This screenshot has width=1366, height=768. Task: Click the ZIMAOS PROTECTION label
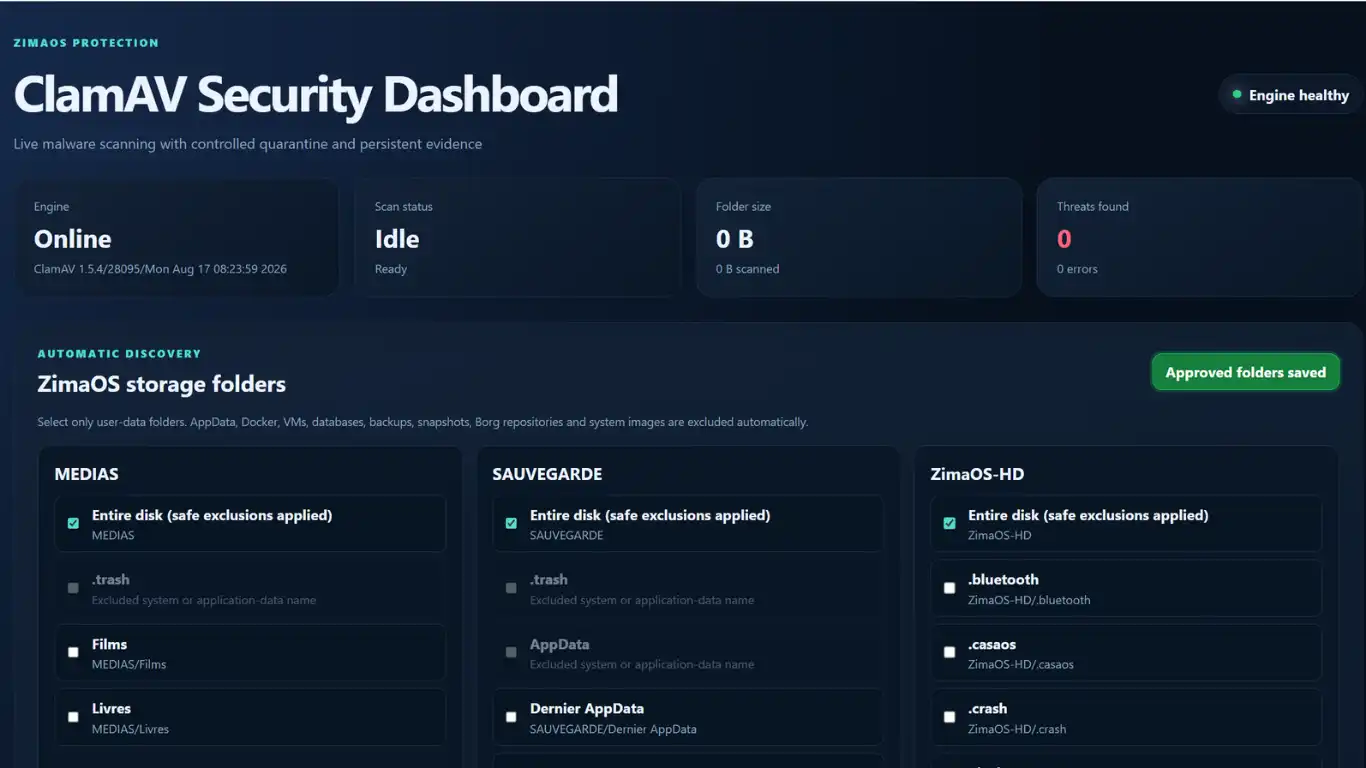(x=86, y=43)
